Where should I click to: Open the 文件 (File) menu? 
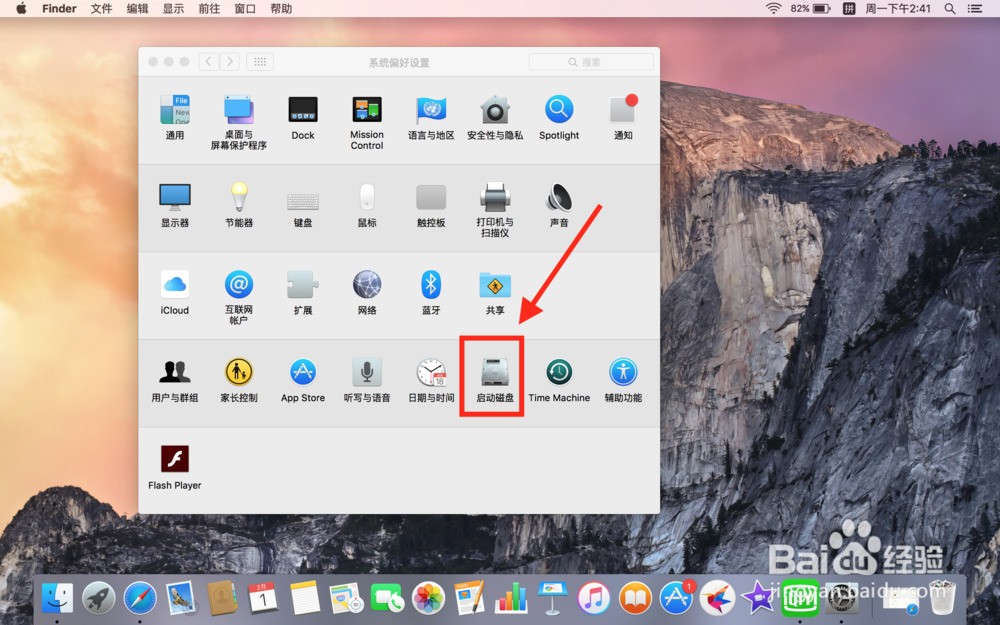click(x=101, y=9)
